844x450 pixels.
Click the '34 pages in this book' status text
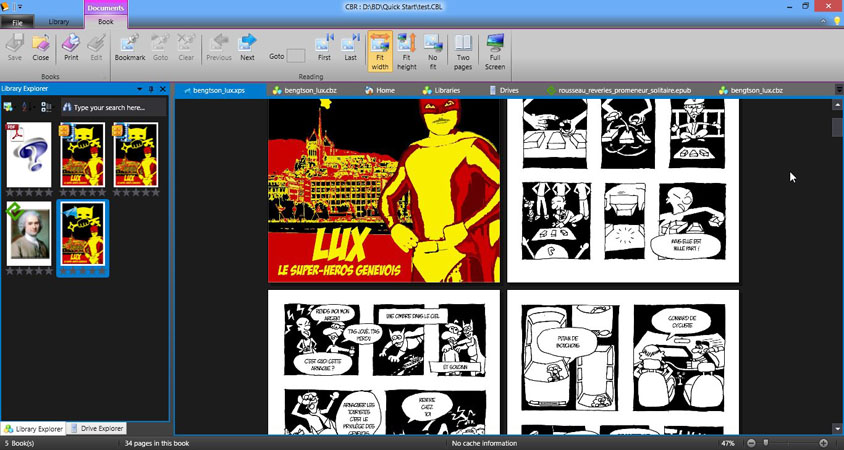pos(157,444)
